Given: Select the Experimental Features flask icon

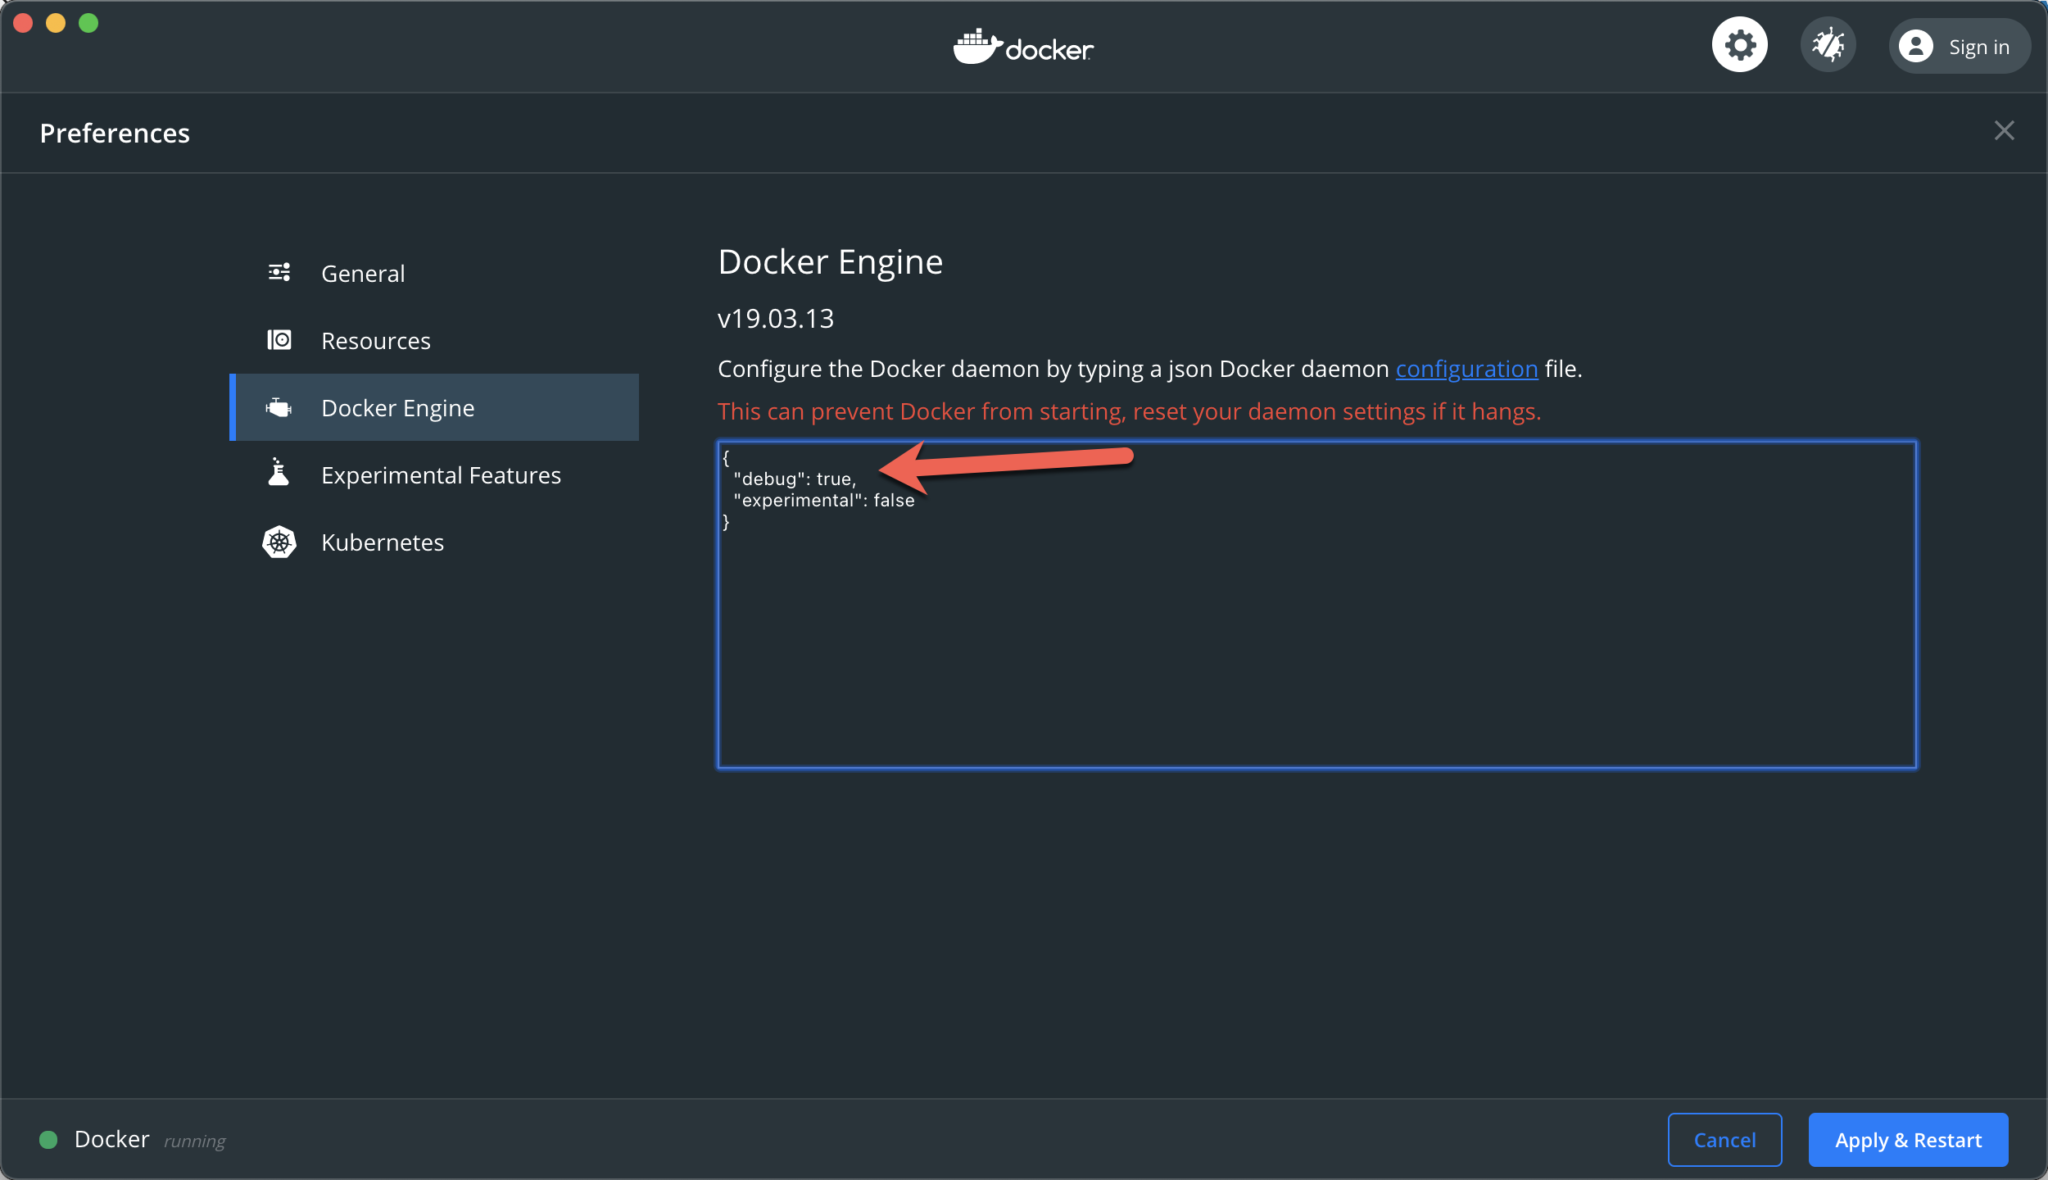Looking at the screenshot, I should 279,474.
